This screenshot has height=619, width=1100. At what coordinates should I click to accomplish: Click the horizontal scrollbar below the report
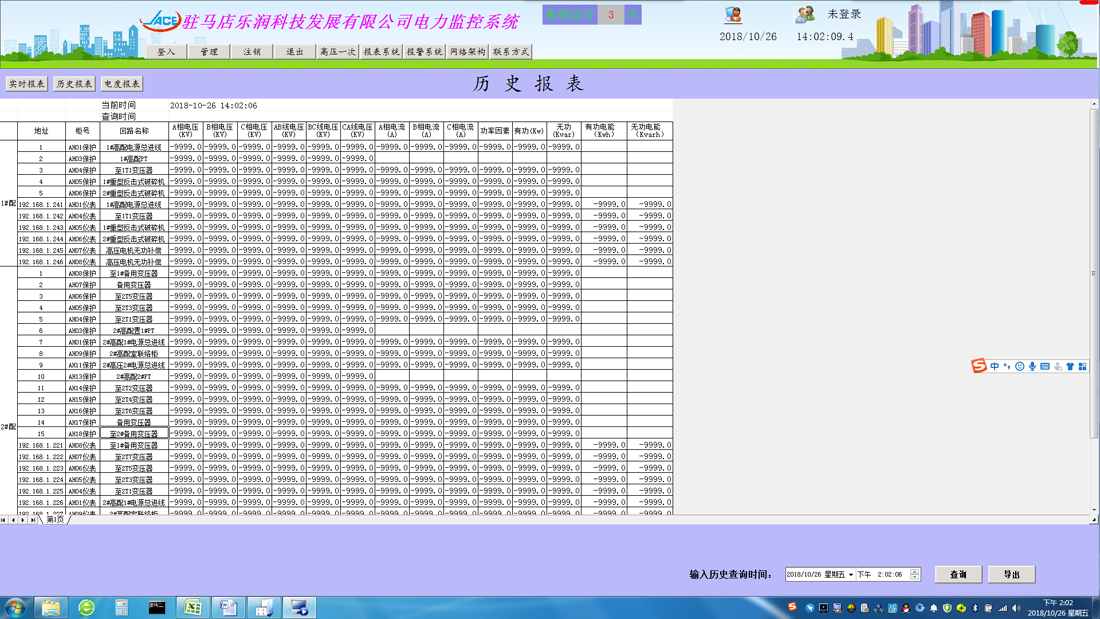(x=579, y=520)
